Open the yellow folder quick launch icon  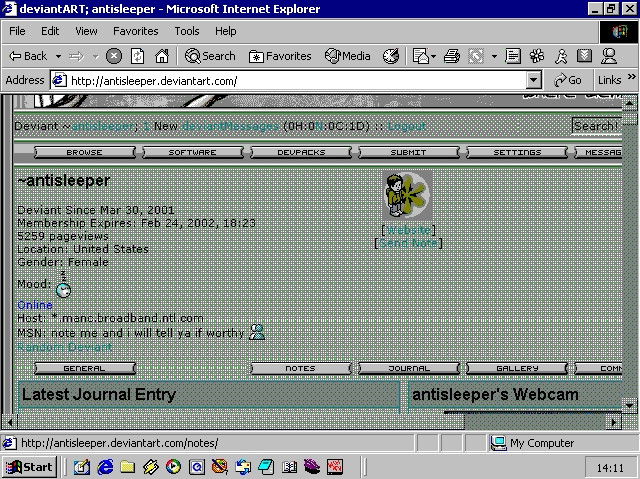(x=128, y=467)
